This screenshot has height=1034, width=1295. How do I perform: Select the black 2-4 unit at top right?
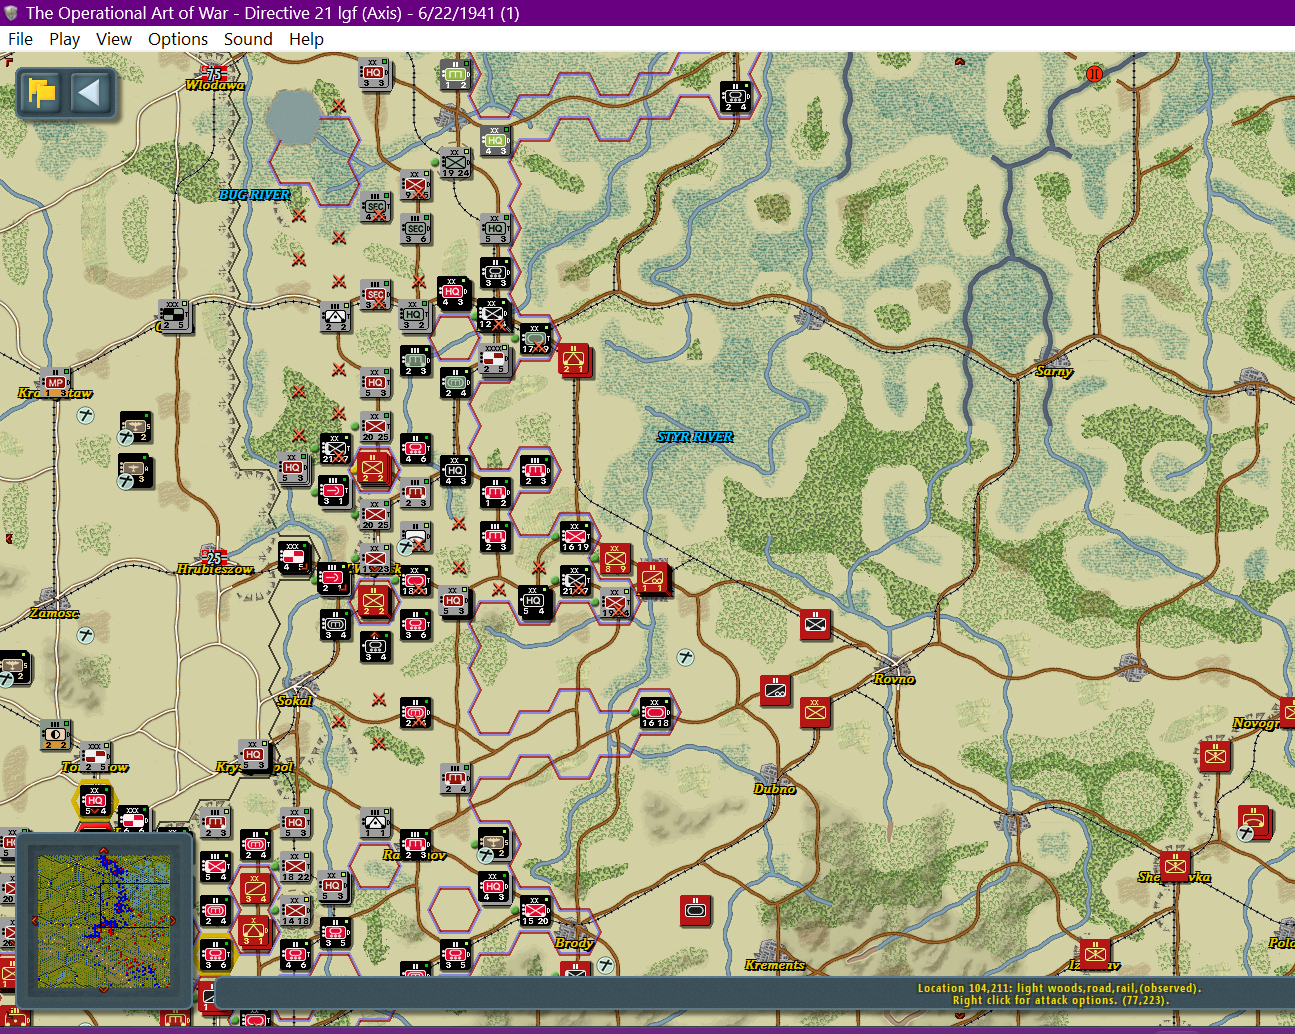735,97
